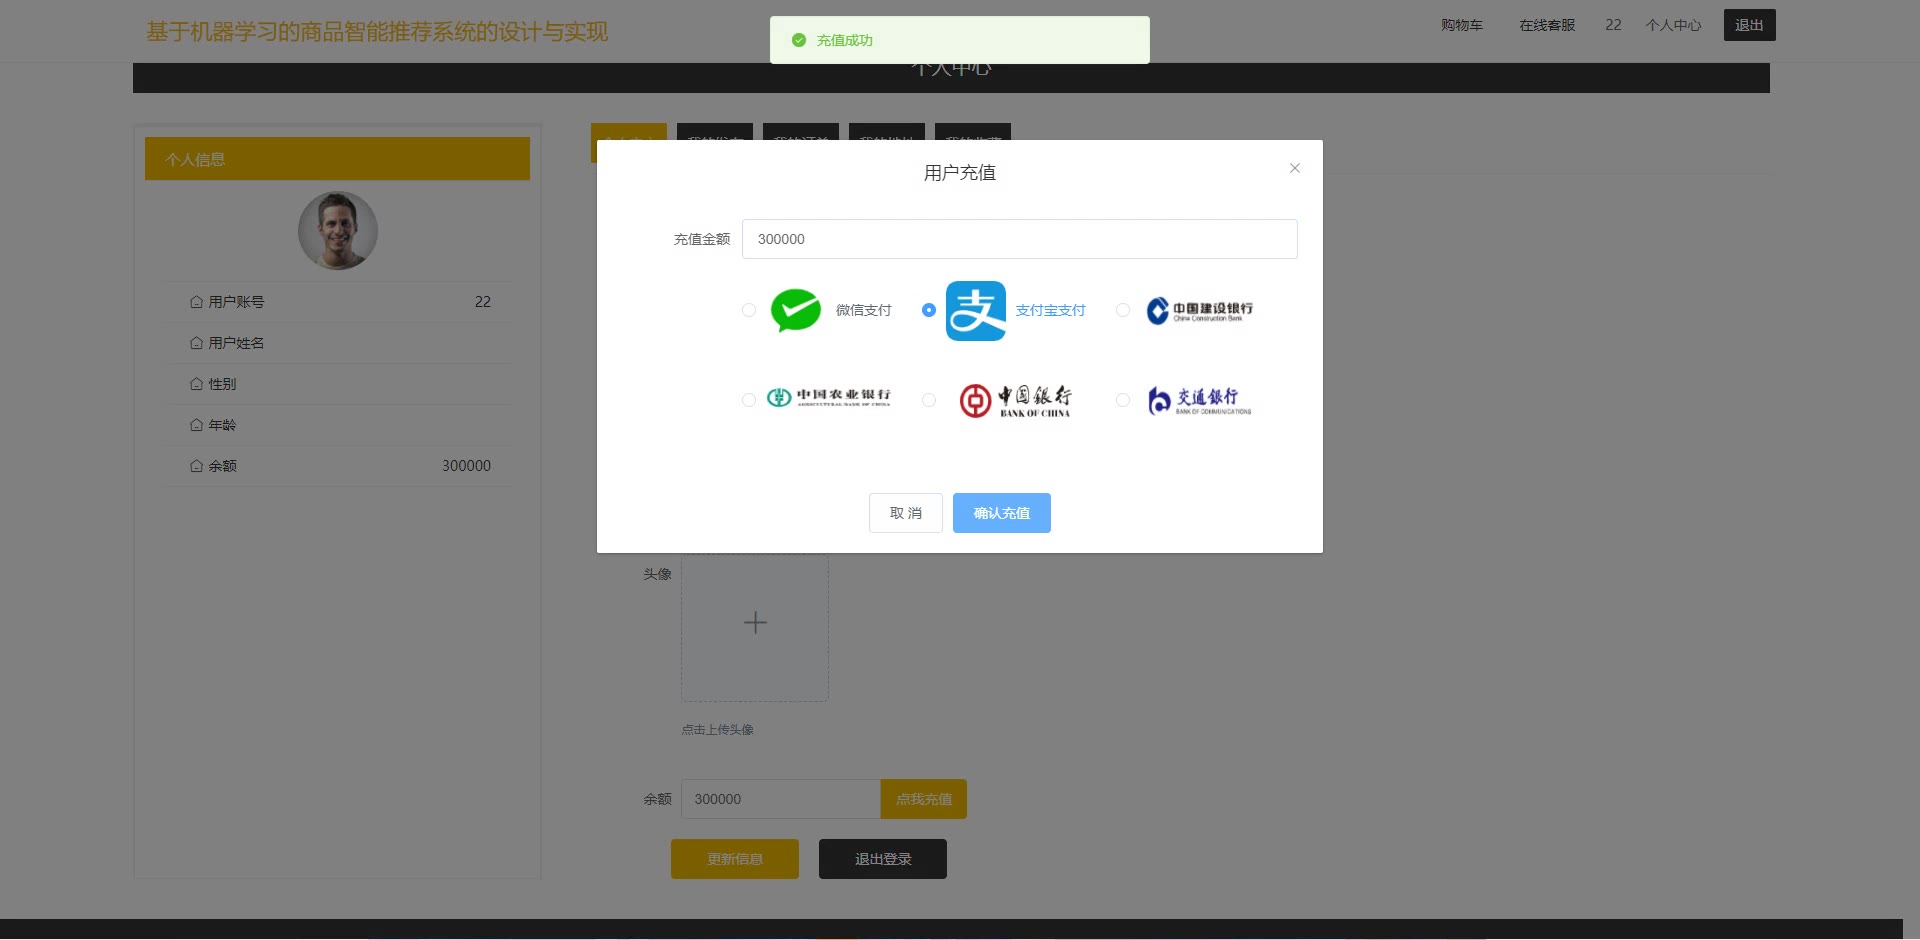1920x940 pixels.
Task: Open 在线客服 in the top navigation
Action: point(1547,25)
